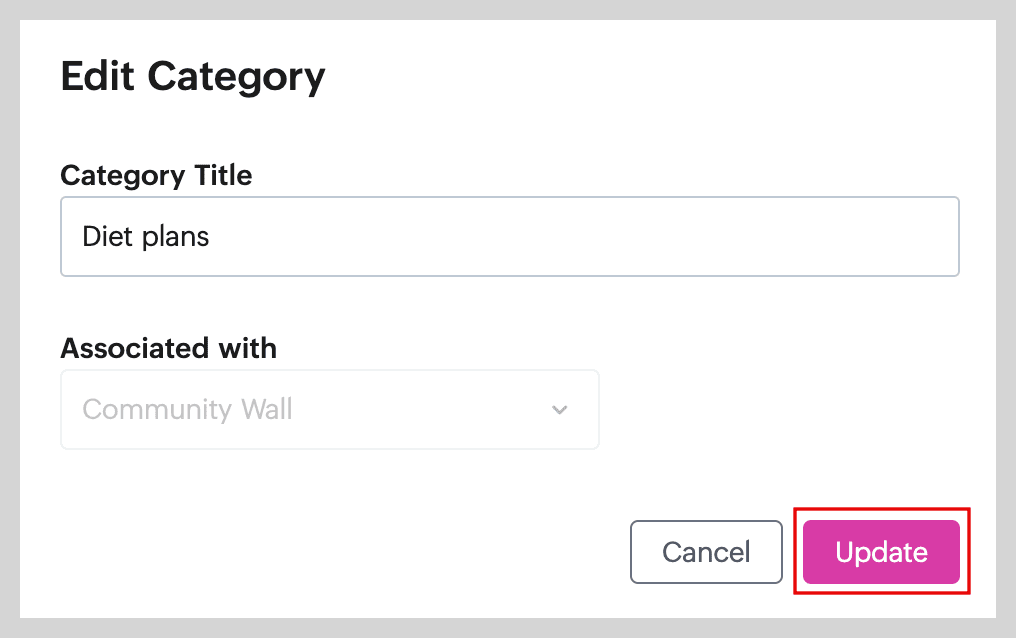
Task: Click the Edit Category heading
Action: point(193,77)
